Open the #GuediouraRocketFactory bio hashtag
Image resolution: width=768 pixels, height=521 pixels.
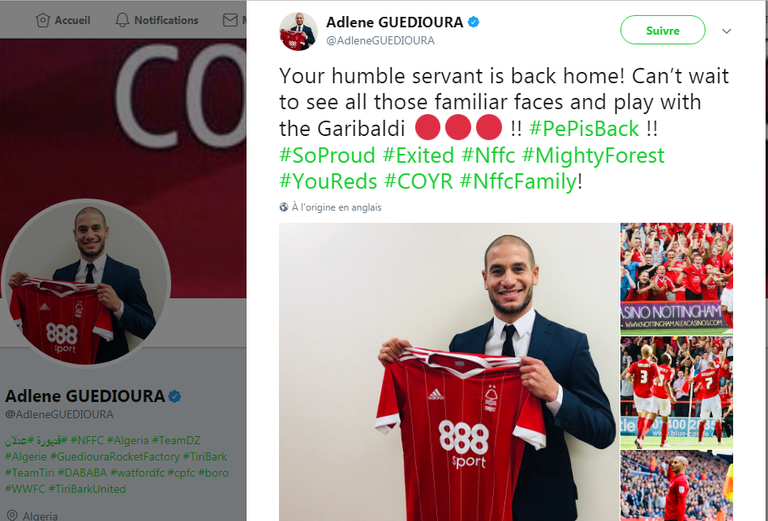coord(115,456)
